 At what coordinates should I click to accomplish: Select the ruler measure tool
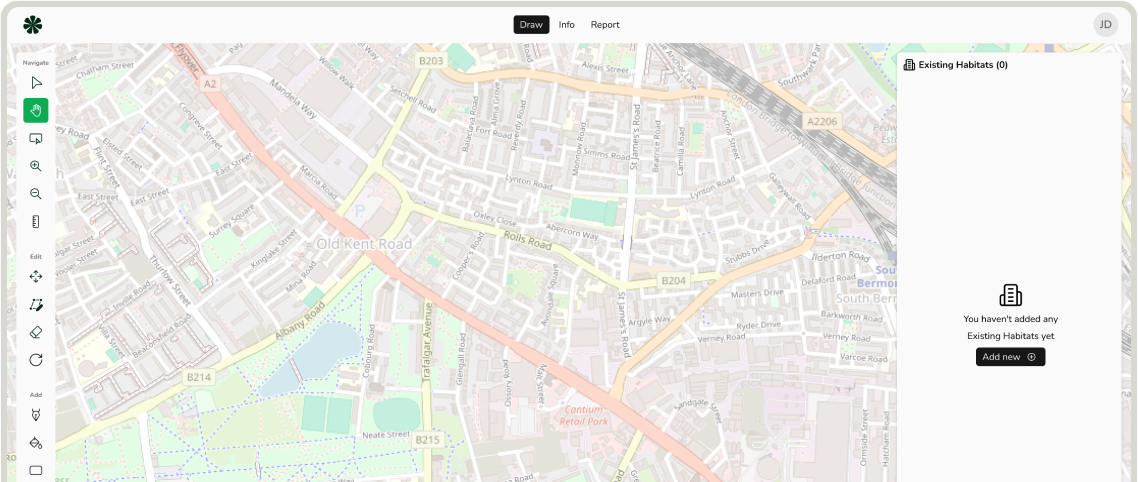click(36, 222)
